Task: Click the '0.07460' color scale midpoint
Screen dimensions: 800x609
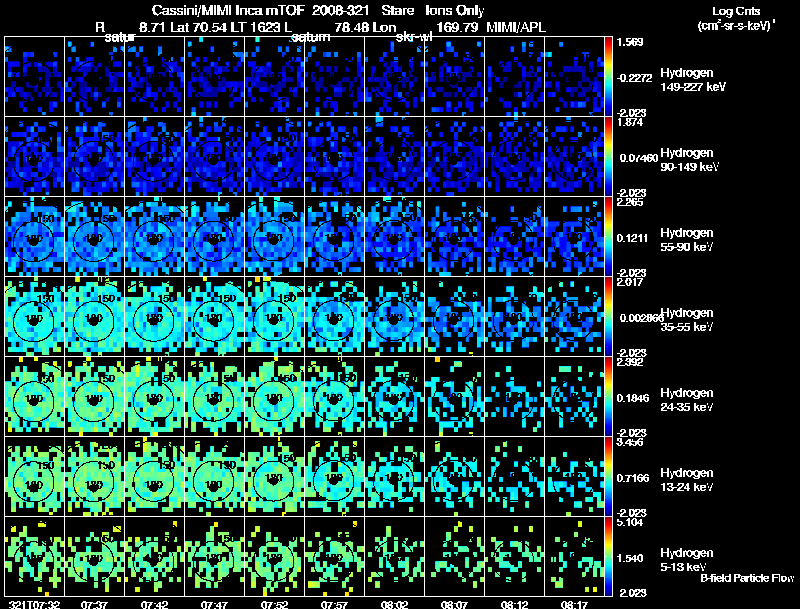Action: click(639, 158)
